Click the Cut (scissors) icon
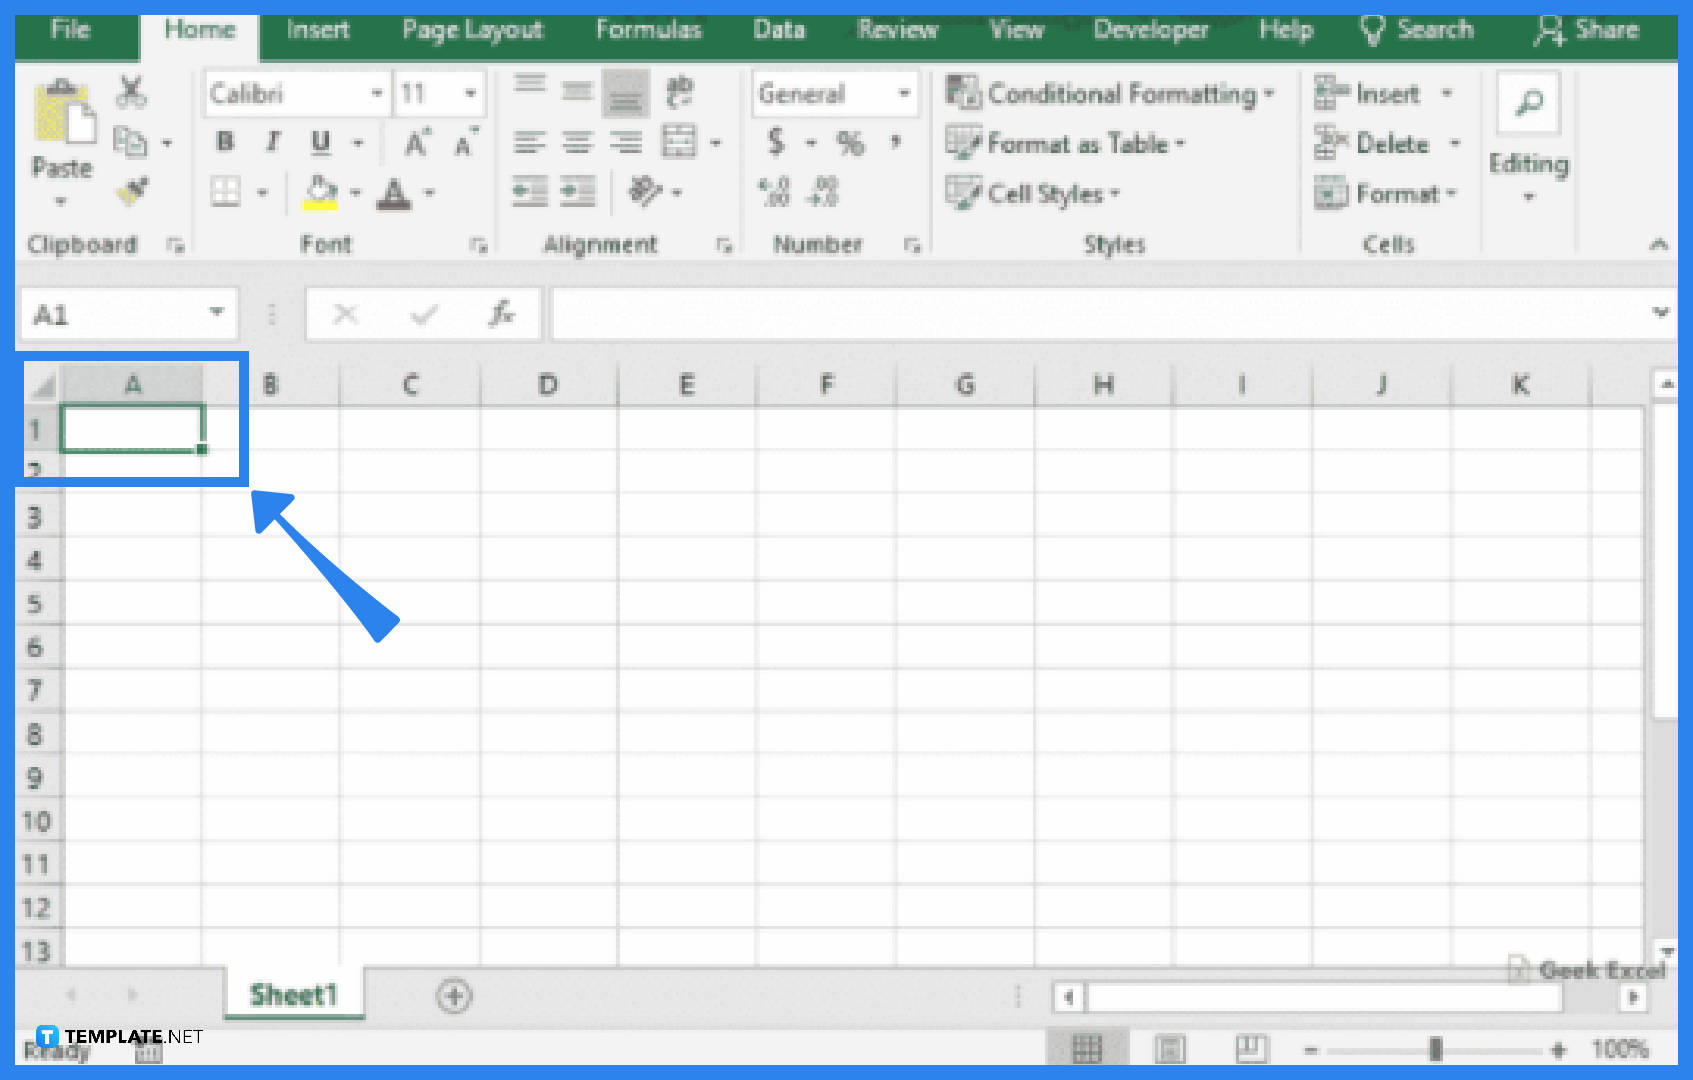This screenshot has width=1693, height=1080. coord(131,92)
